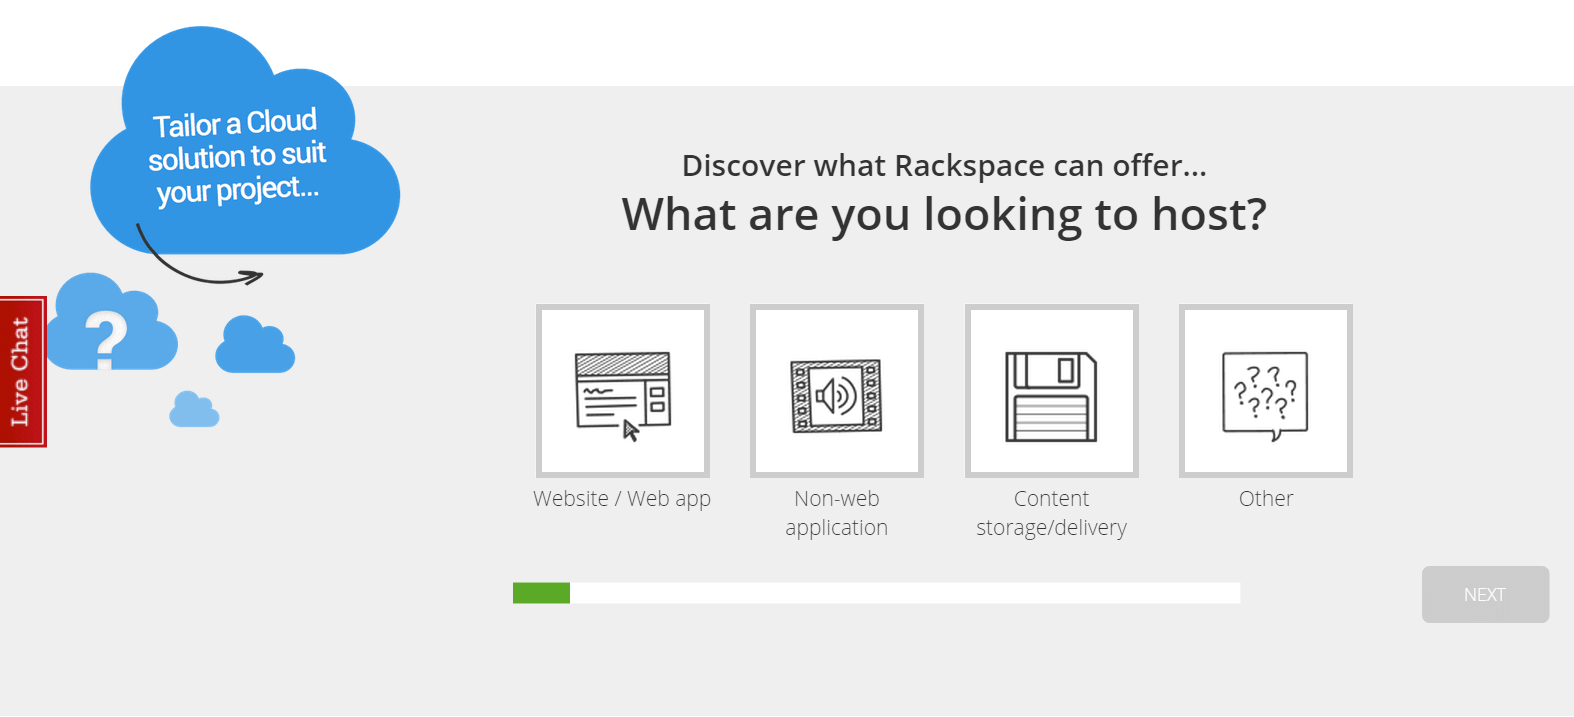
Task: Open the red Live Chat side tab
Action: tap(22, 371)
